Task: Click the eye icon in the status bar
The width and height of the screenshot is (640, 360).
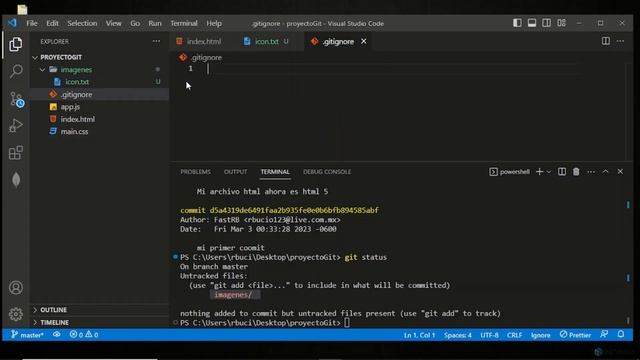Action: (x=57, y=335)
